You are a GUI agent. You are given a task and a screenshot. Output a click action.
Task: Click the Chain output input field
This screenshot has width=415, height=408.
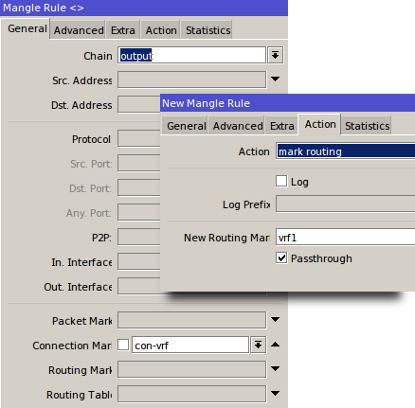[x=192, y=55]
